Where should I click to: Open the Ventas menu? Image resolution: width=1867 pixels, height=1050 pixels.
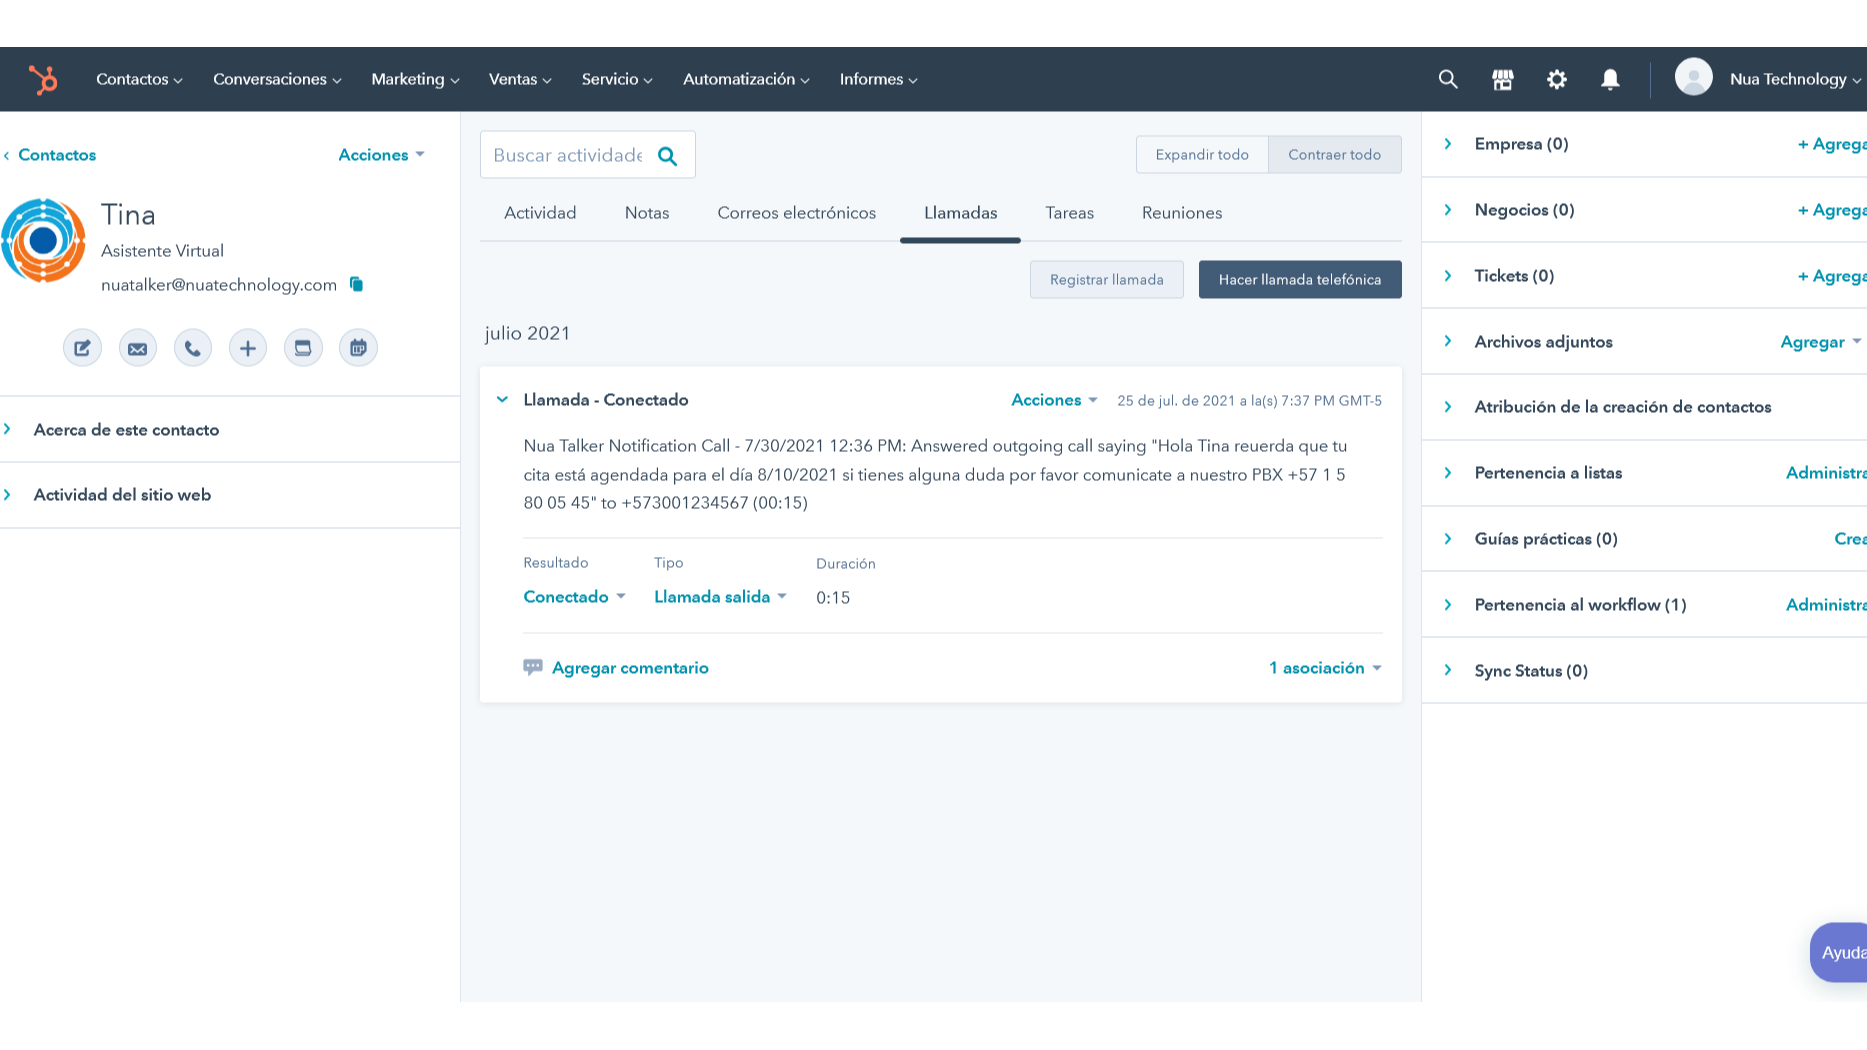519,79
